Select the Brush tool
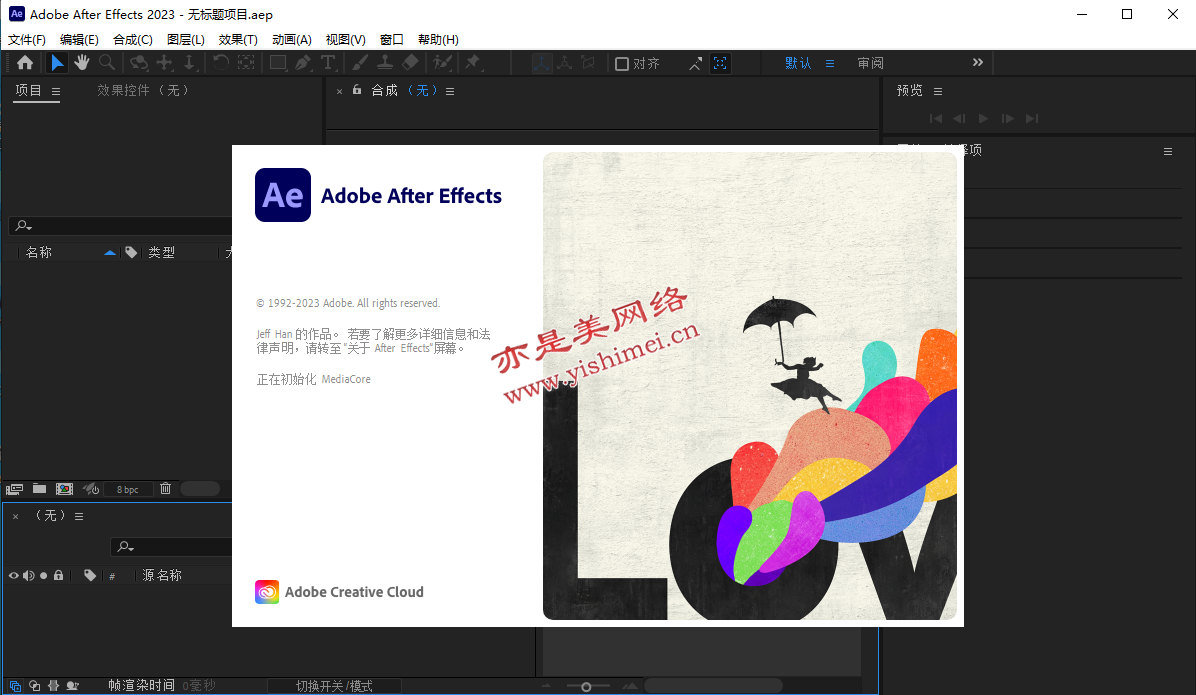Viewport: 1196px width, 695px height. tap(360, 63)
